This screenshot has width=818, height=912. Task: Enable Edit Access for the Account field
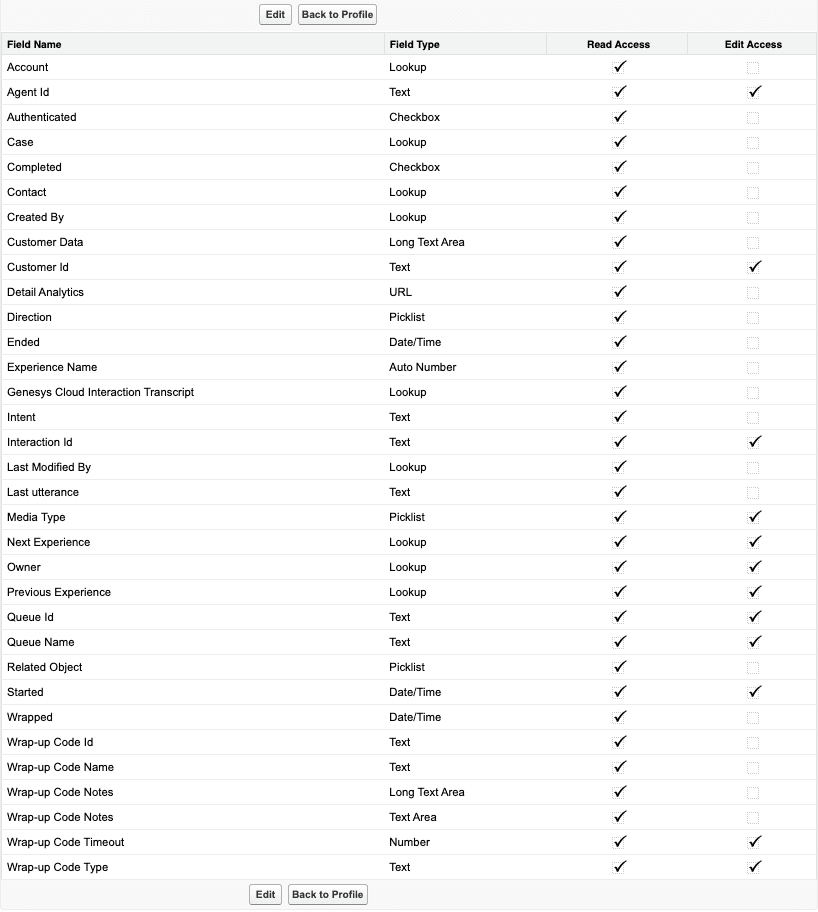point(754,67)
